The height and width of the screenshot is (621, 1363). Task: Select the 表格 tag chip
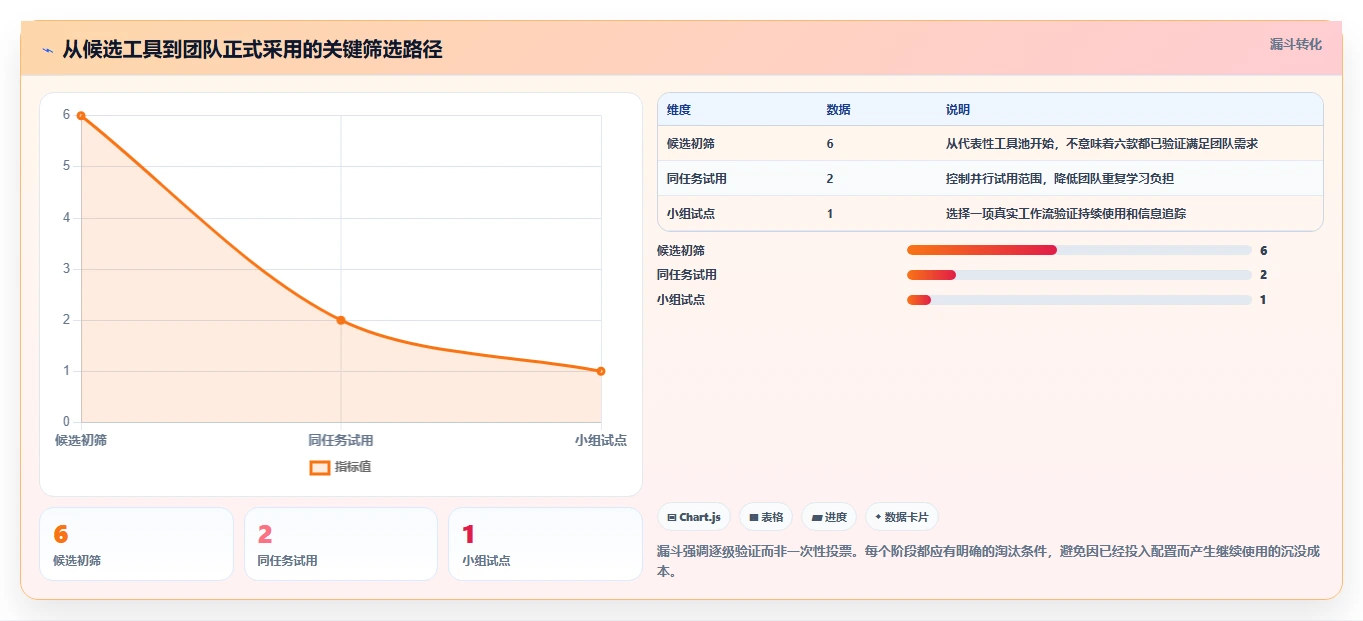click(x=766, y=517)
